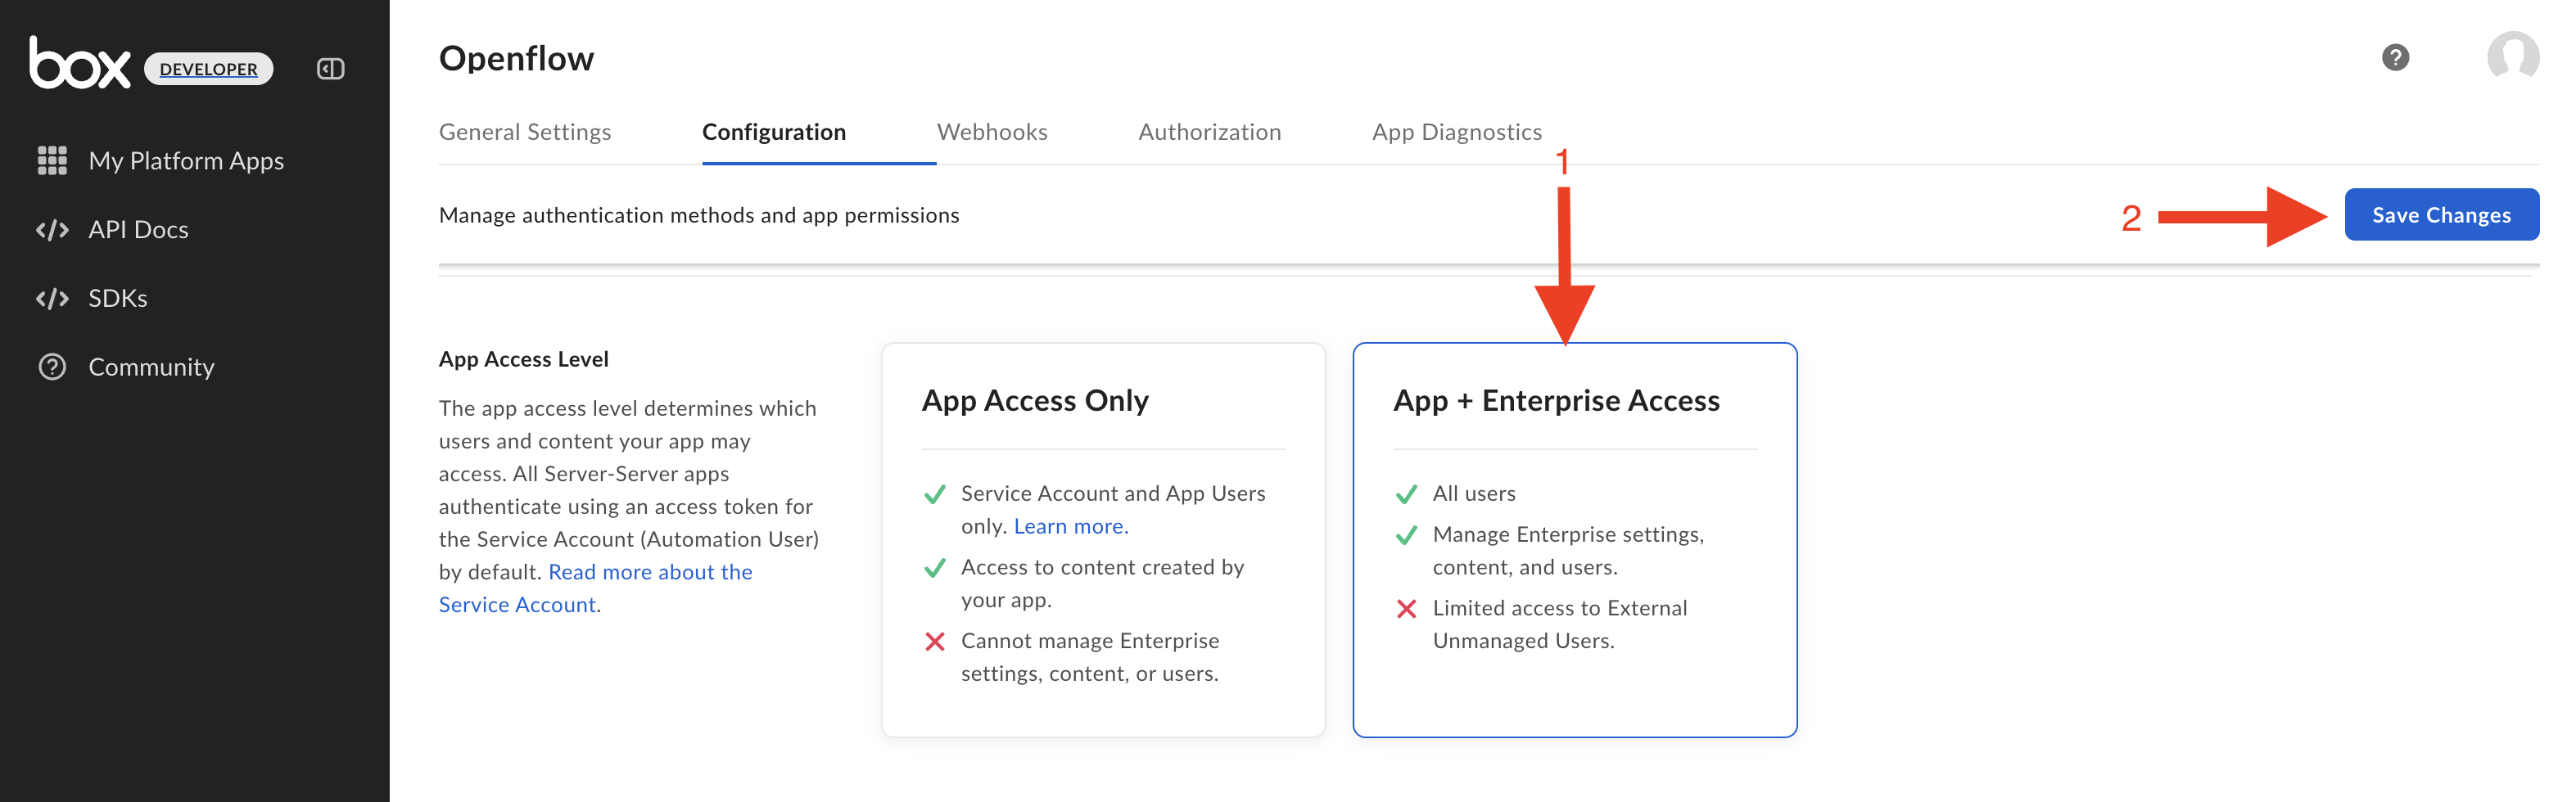This screenshot has height=802, width=2576.
Task: Switch to the General Settings tab
Action: tap(525, 132)
